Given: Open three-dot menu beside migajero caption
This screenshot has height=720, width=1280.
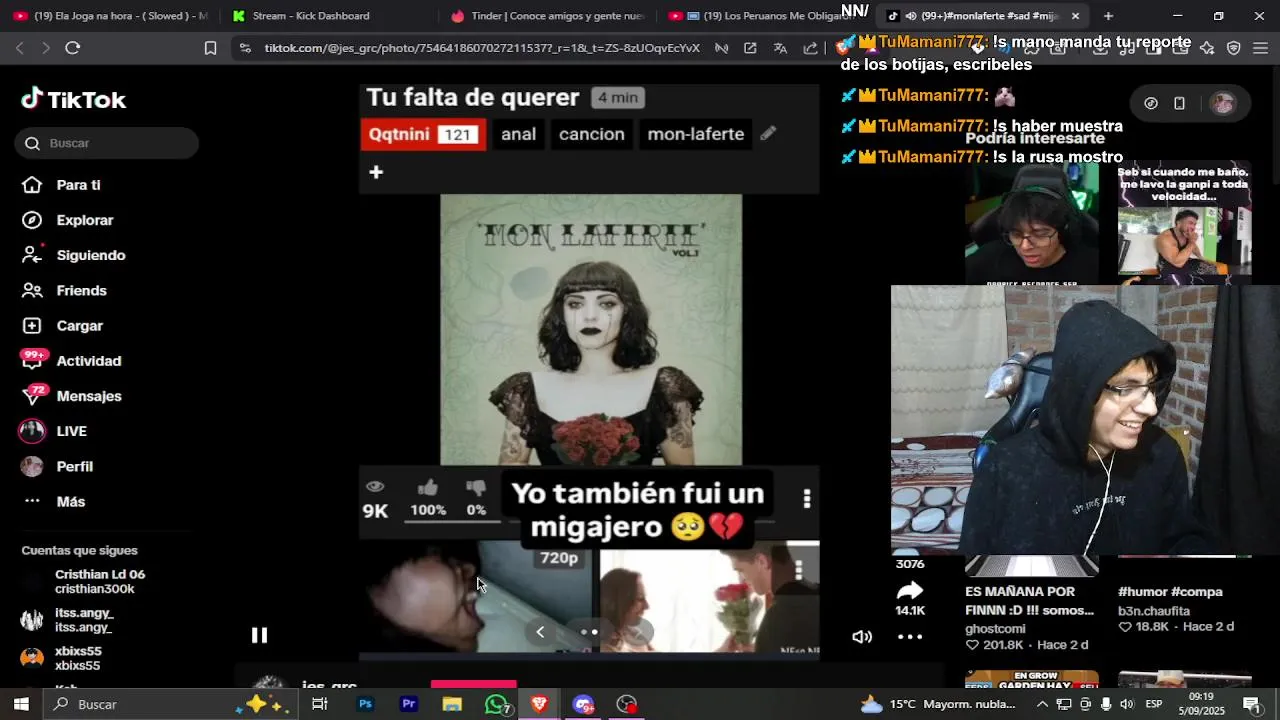Looking at the screenshot, I should [807, 498].
